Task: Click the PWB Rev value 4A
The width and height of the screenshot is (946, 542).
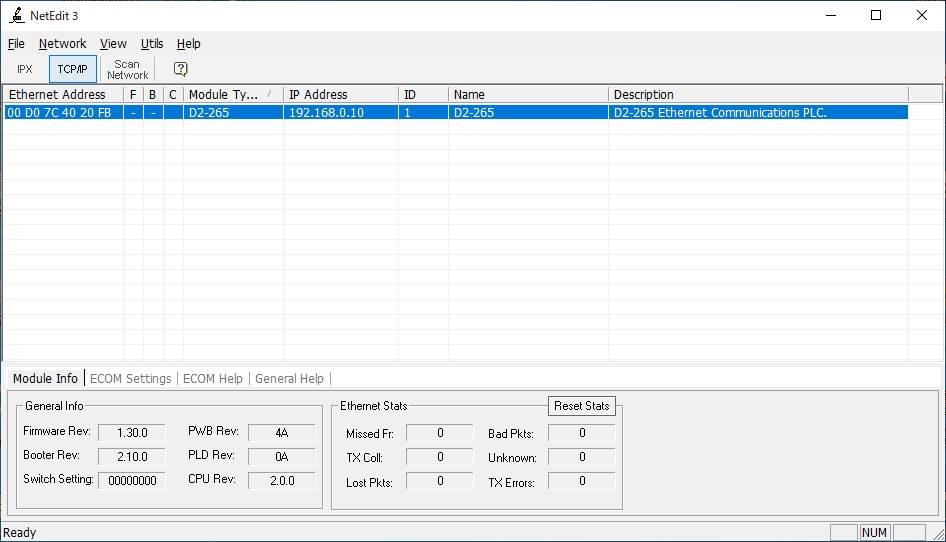Action: point(282,433)
